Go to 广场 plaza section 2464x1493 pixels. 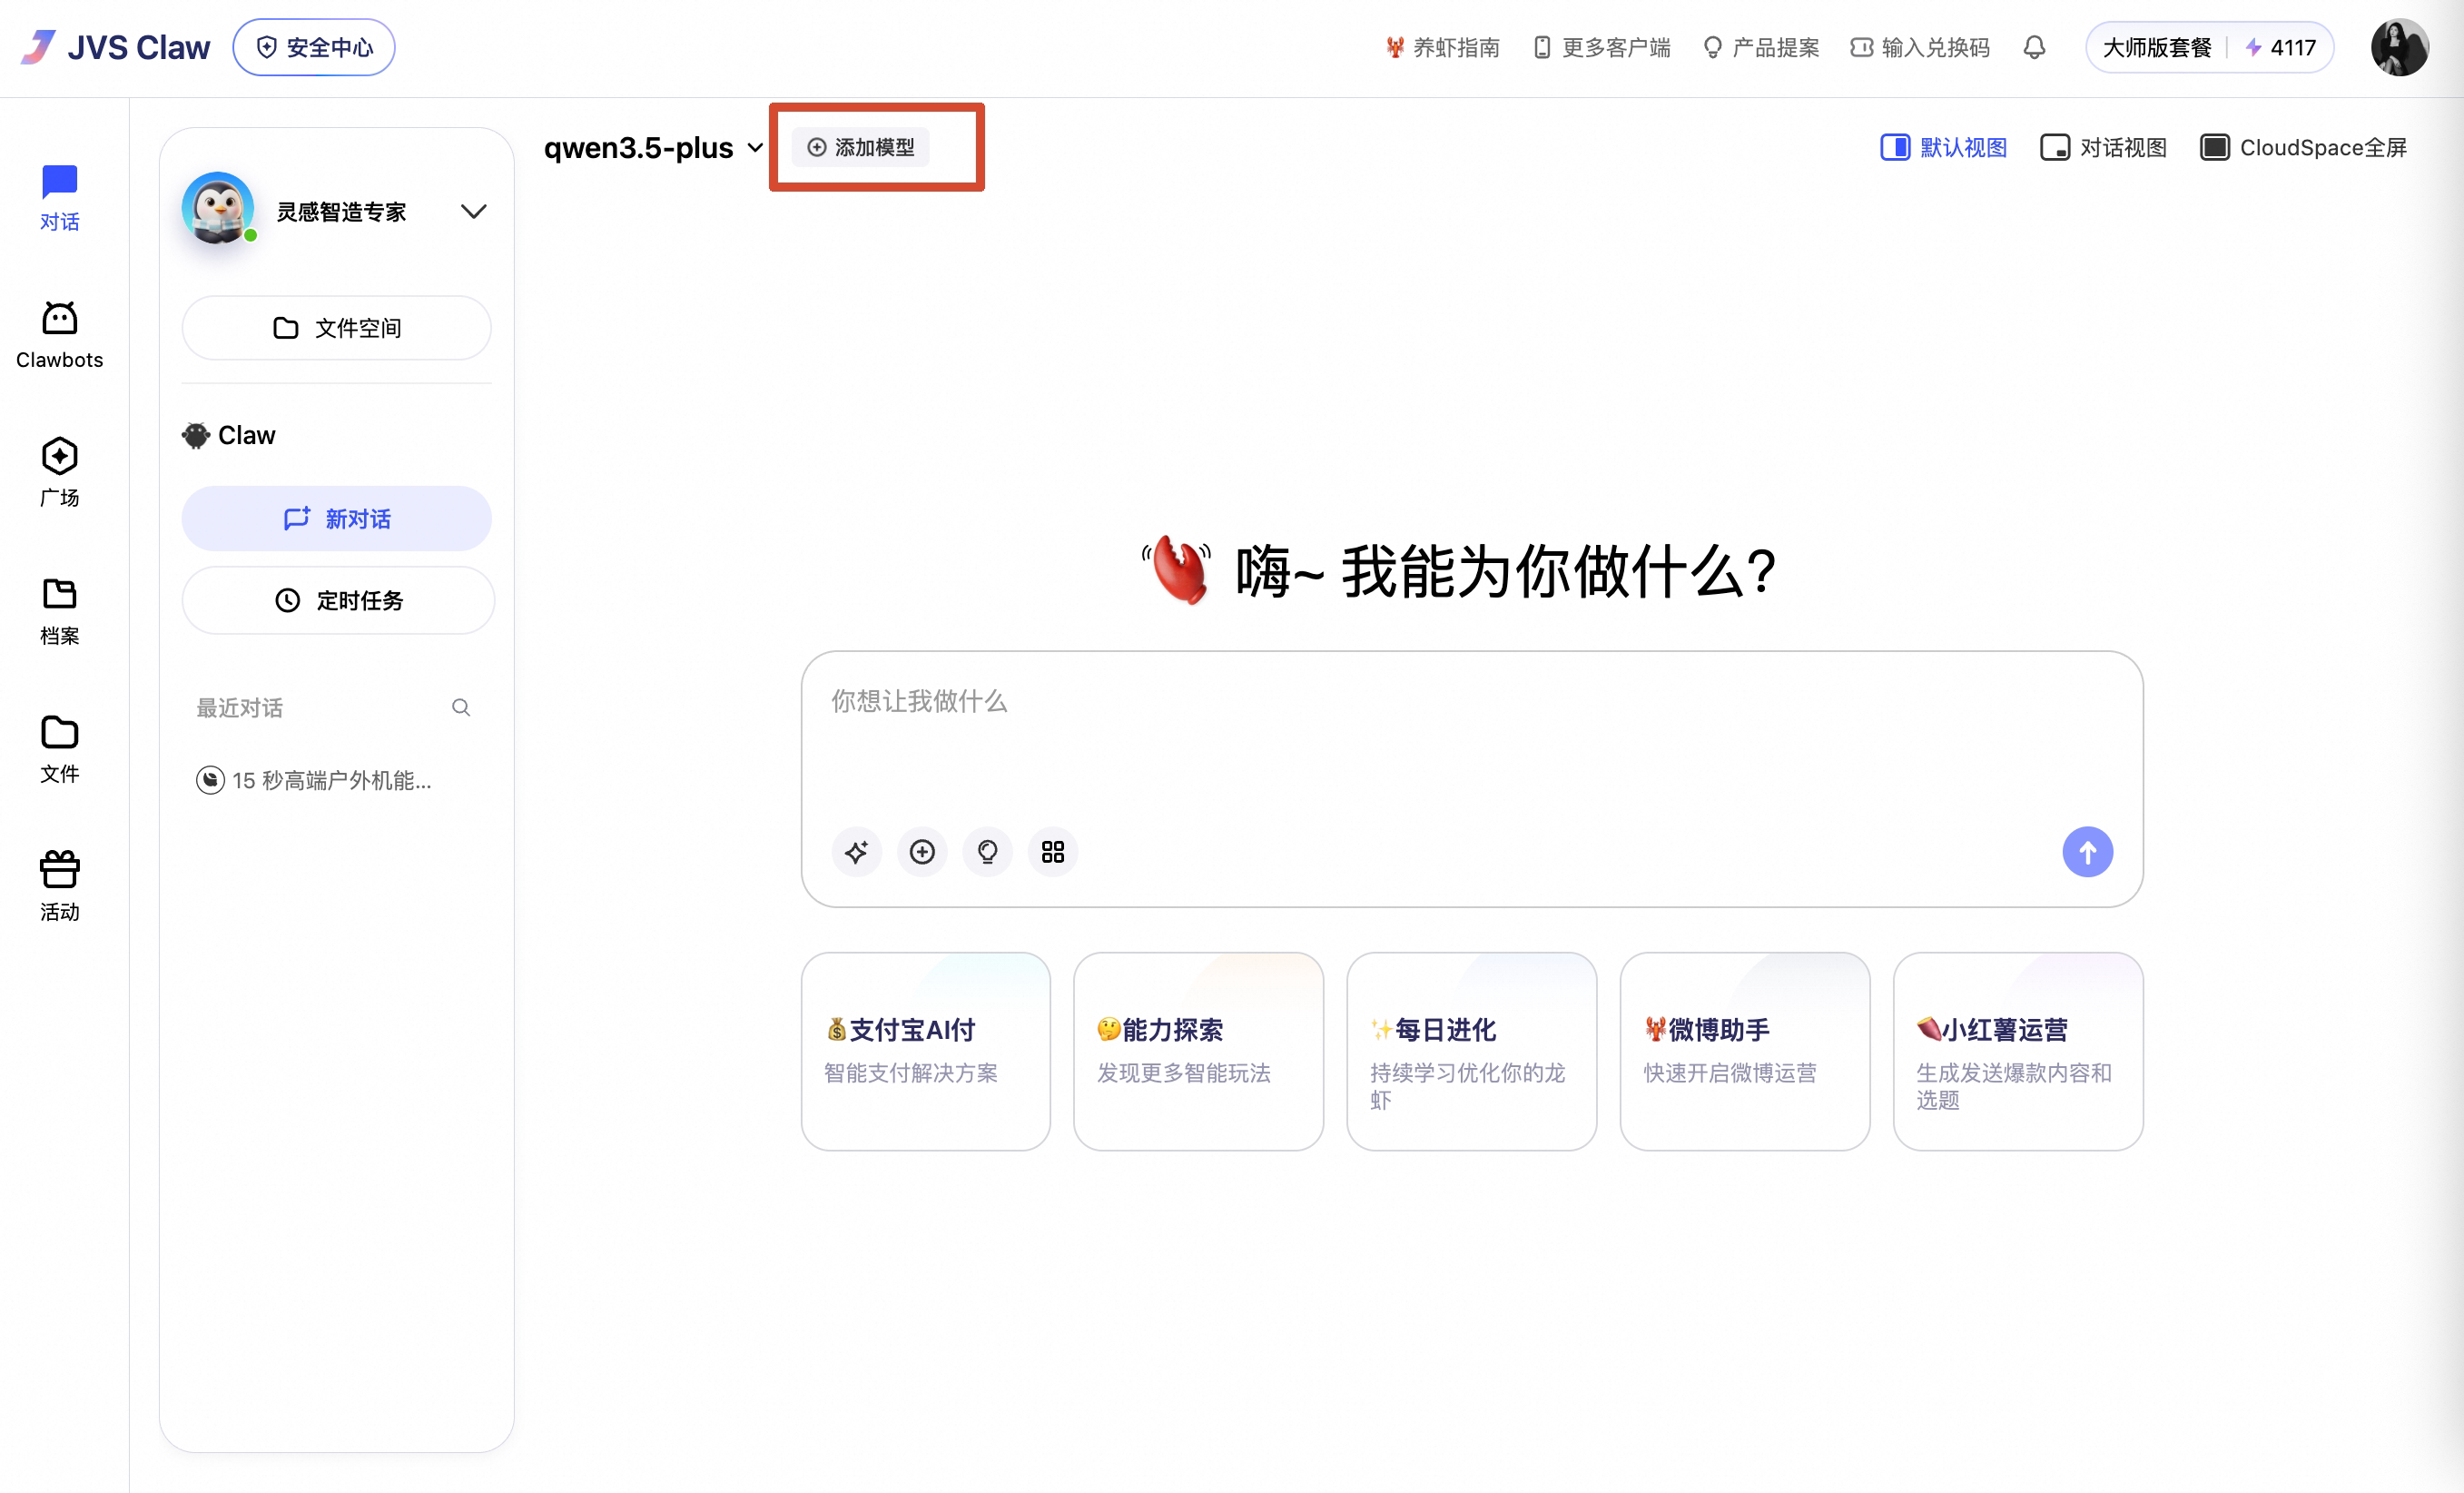59,473
